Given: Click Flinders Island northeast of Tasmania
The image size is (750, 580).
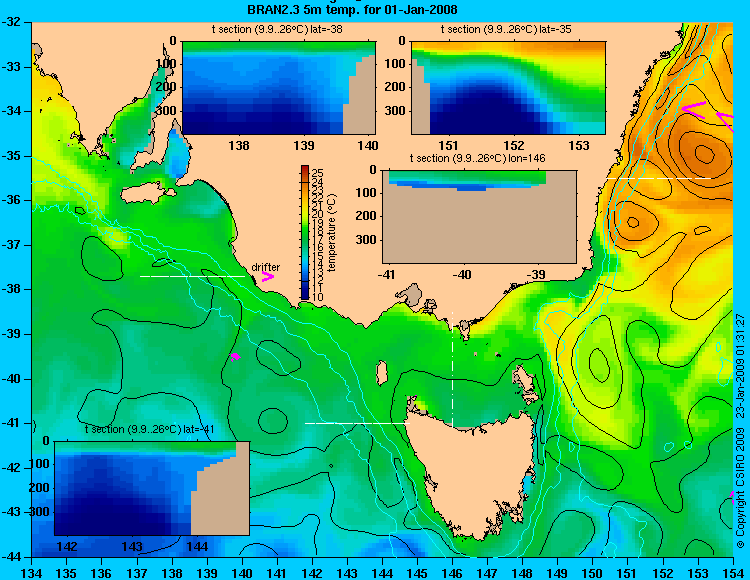Looking at the screenshot, I should tap(525, 381).
